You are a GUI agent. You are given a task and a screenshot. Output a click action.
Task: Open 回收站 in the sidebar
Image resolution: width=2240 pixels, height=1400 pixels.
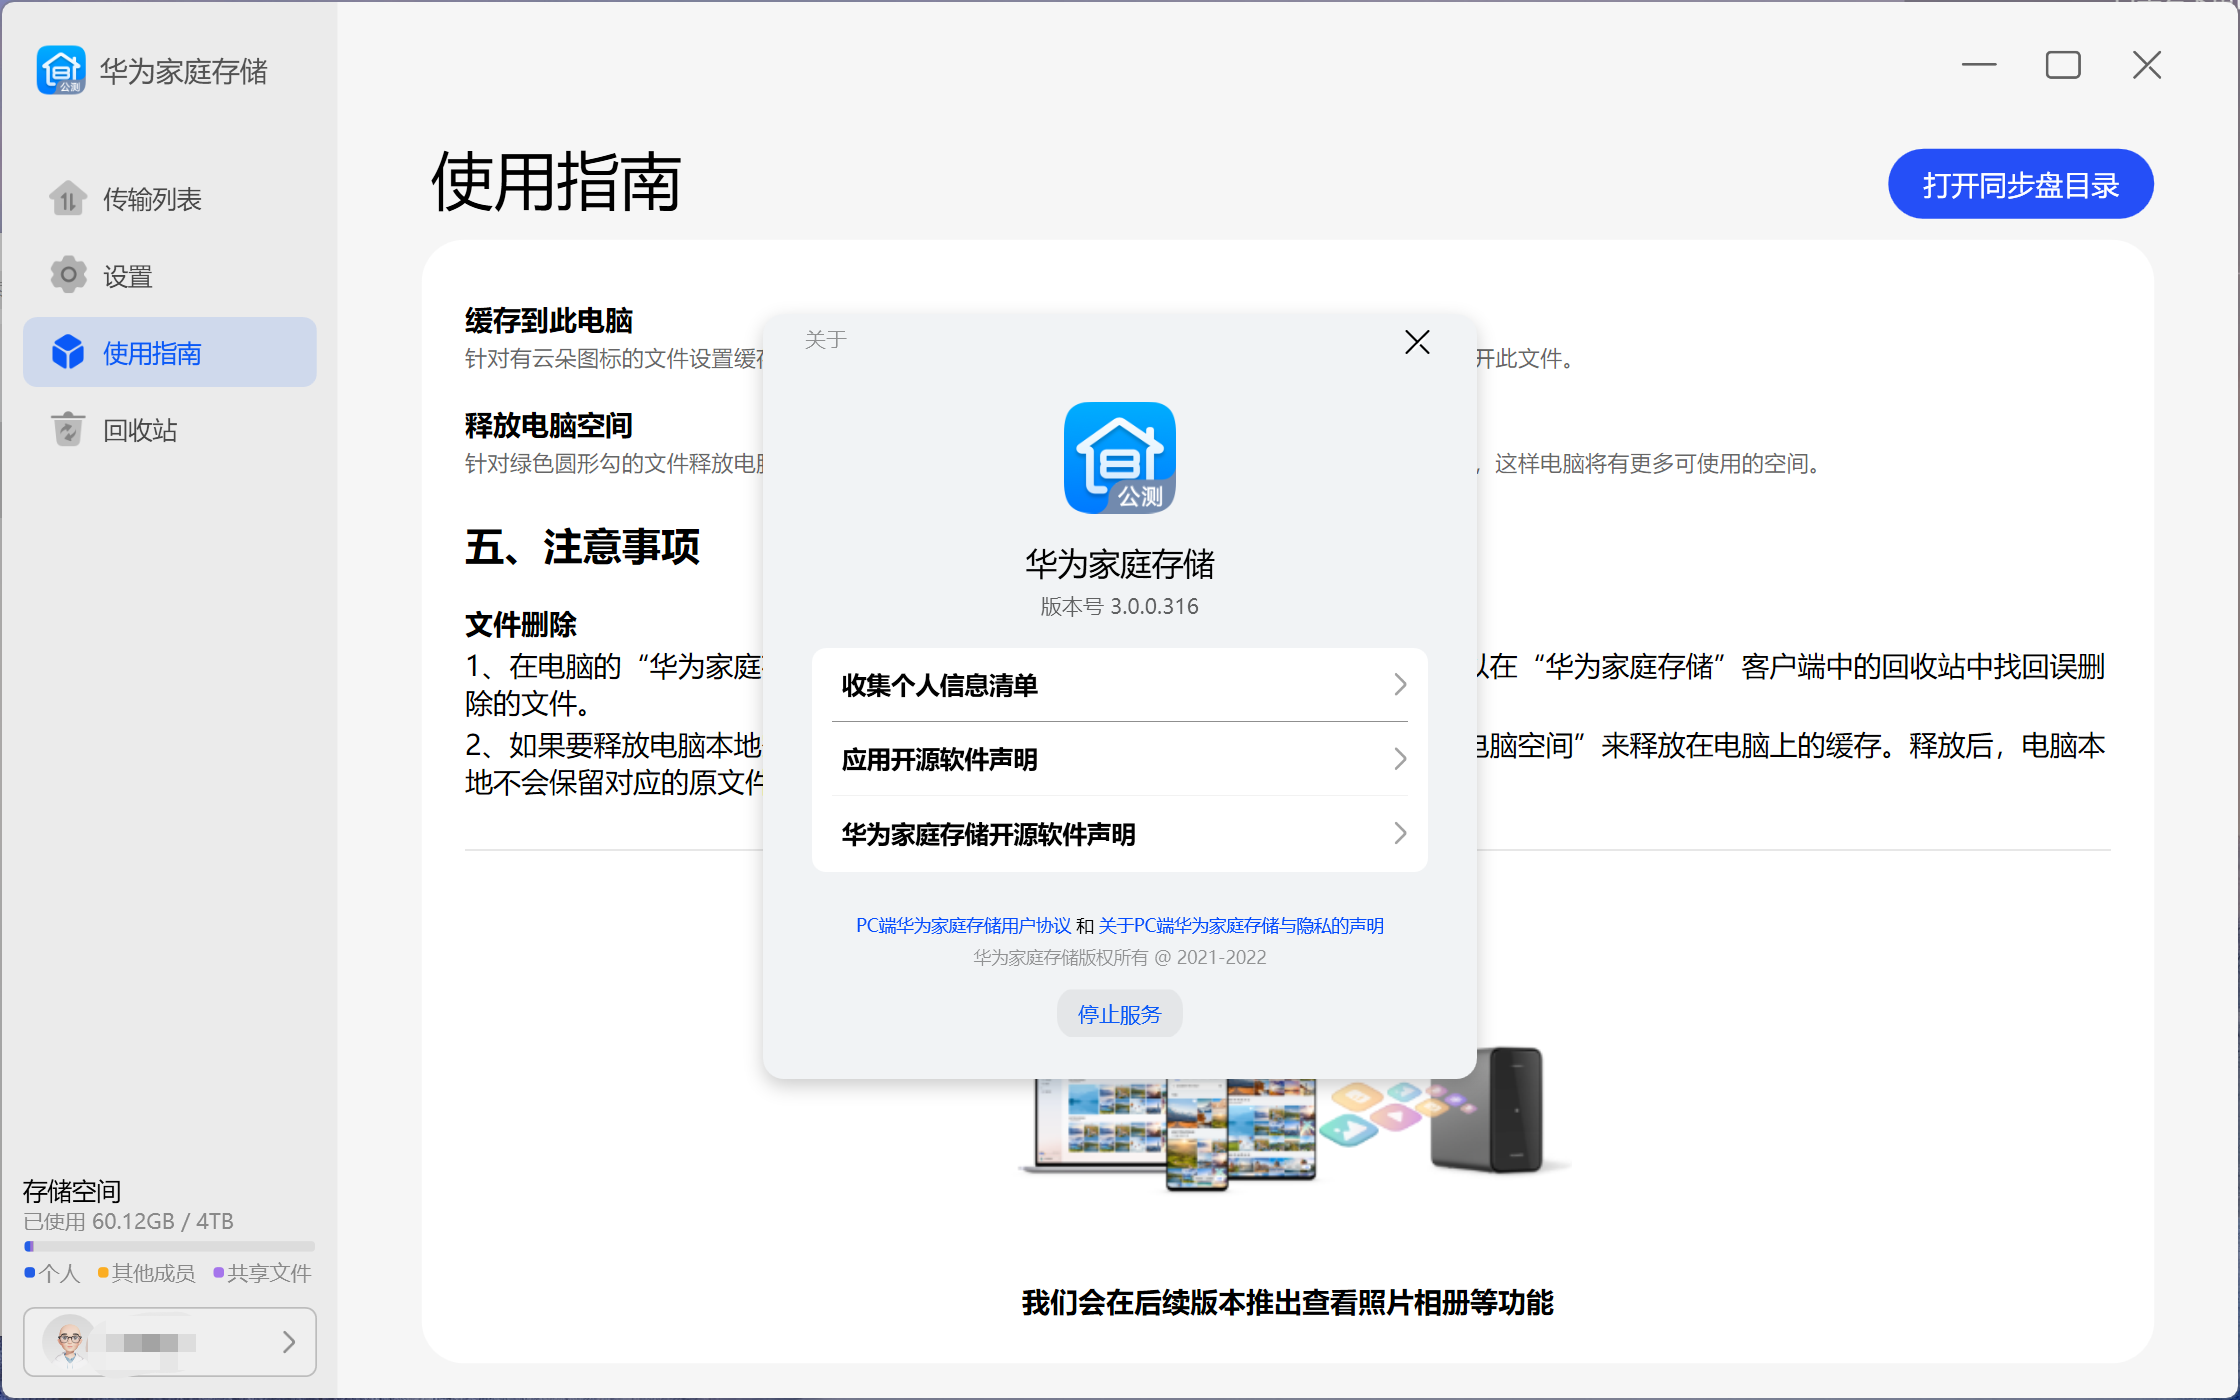(x=170, y=429)
